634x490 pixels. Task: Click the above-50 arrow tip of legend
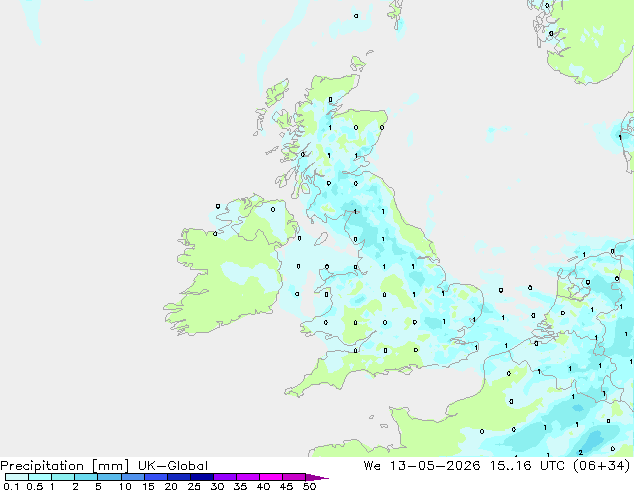tap(317, 477)
